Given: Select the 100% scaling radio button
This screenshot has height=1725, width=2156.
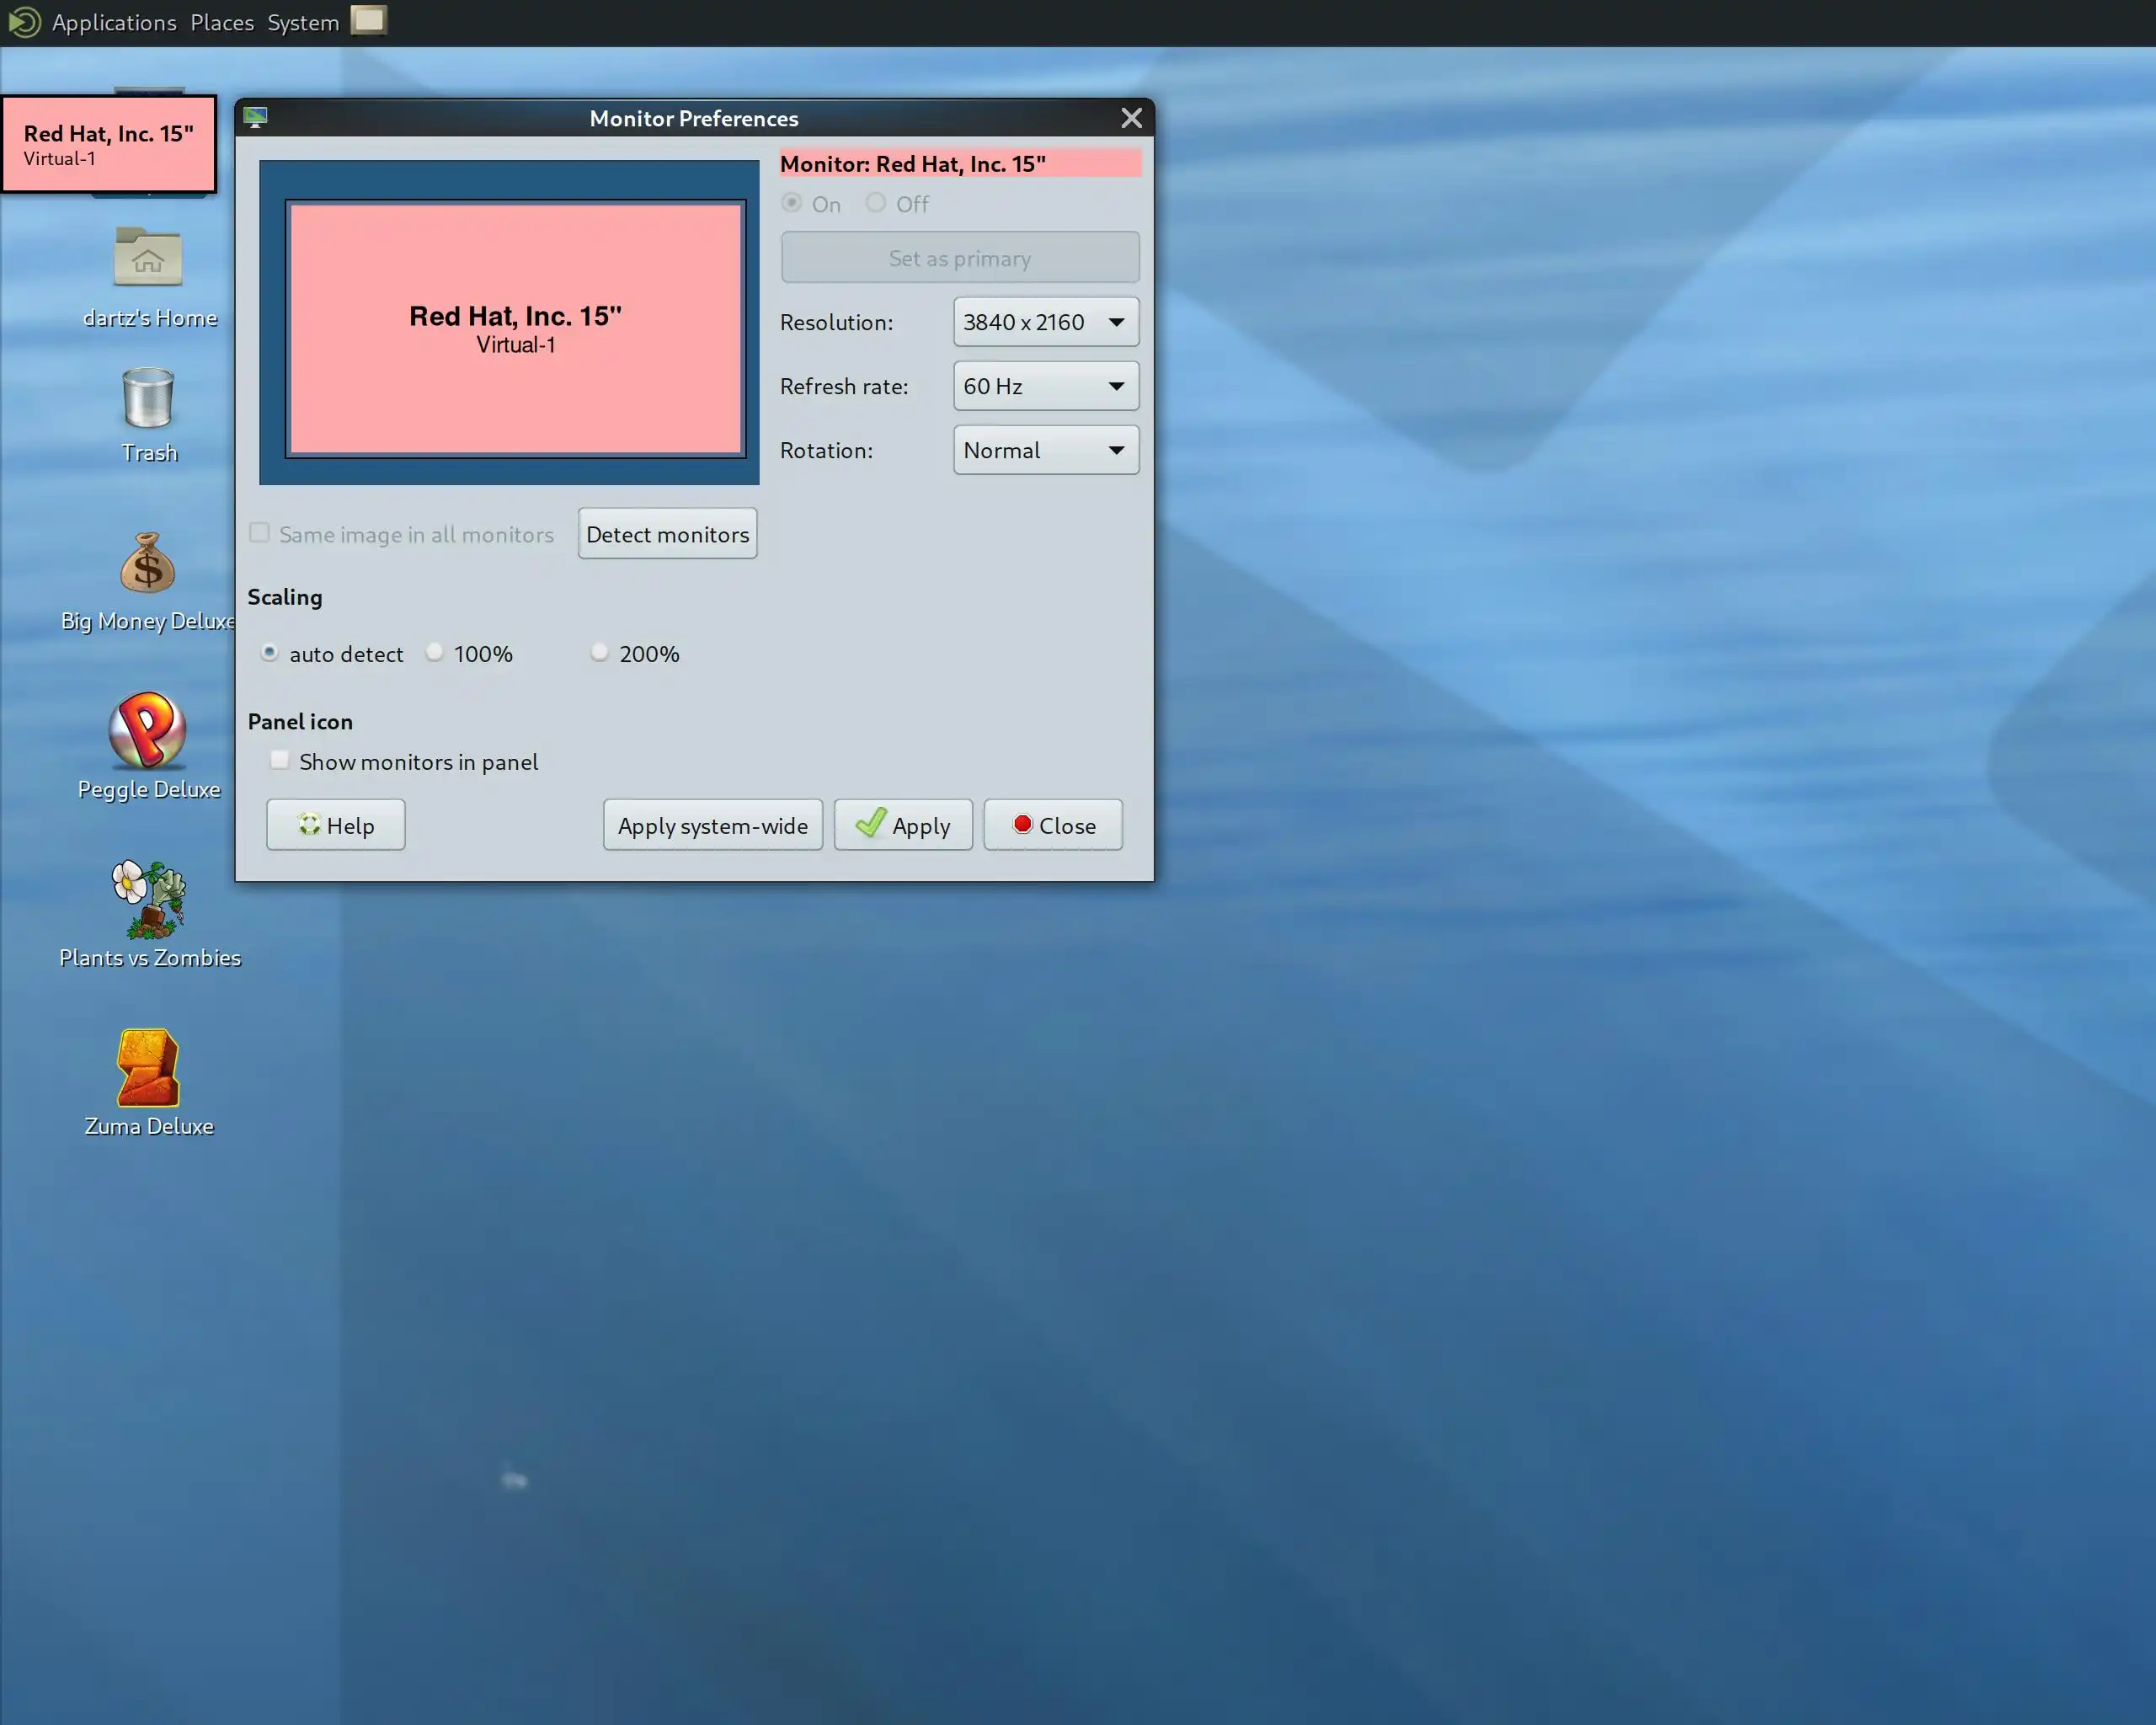Looking at the screenshot, I should click(435, 653).
